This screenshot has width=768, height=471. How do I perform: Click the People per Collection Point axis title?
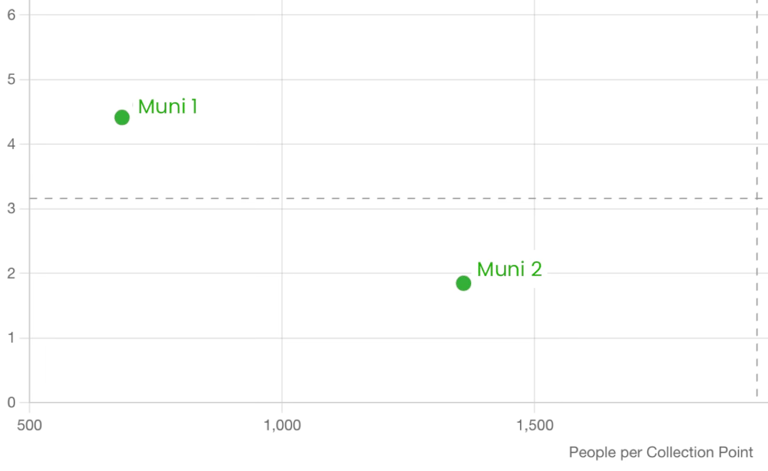coord(661,452)
